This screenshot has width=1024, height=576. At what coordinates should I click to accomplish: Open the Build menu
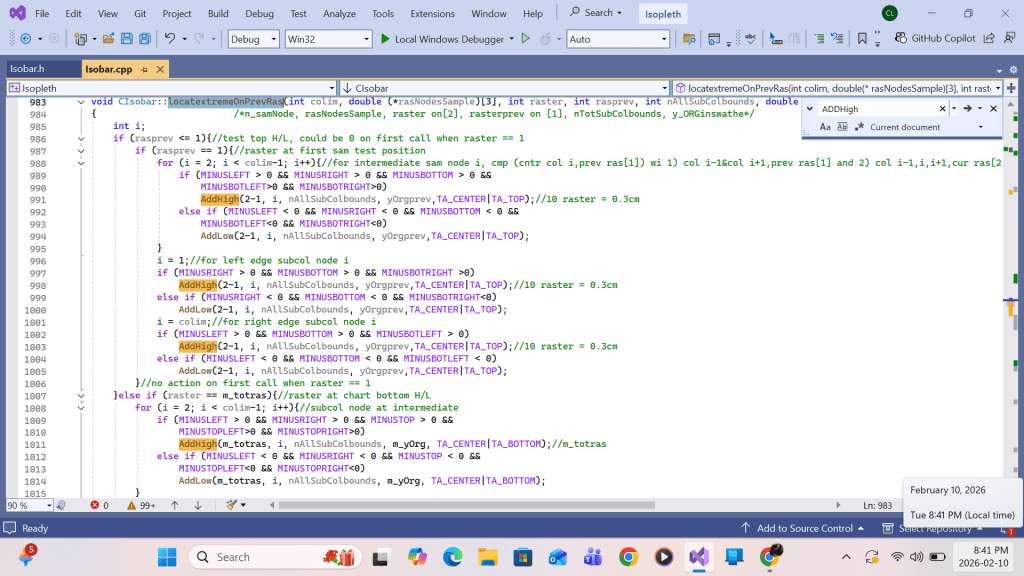click(218, 13)
